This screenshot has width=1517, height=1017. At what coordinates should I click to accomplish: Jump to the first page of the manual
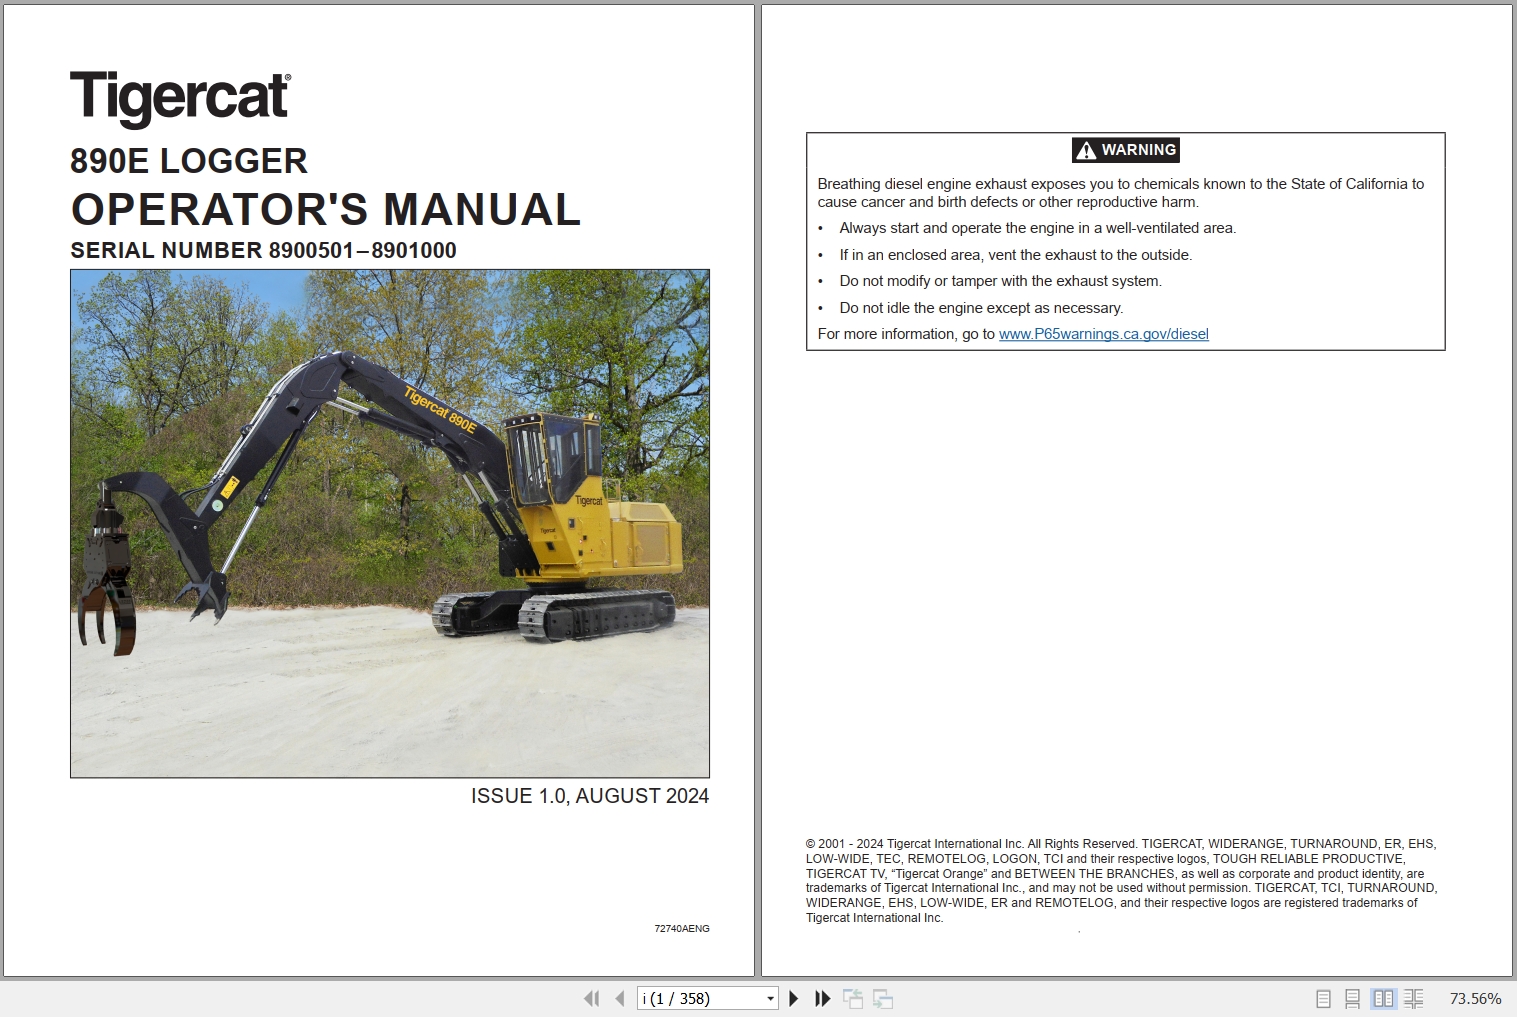click(x=592, y=998)
